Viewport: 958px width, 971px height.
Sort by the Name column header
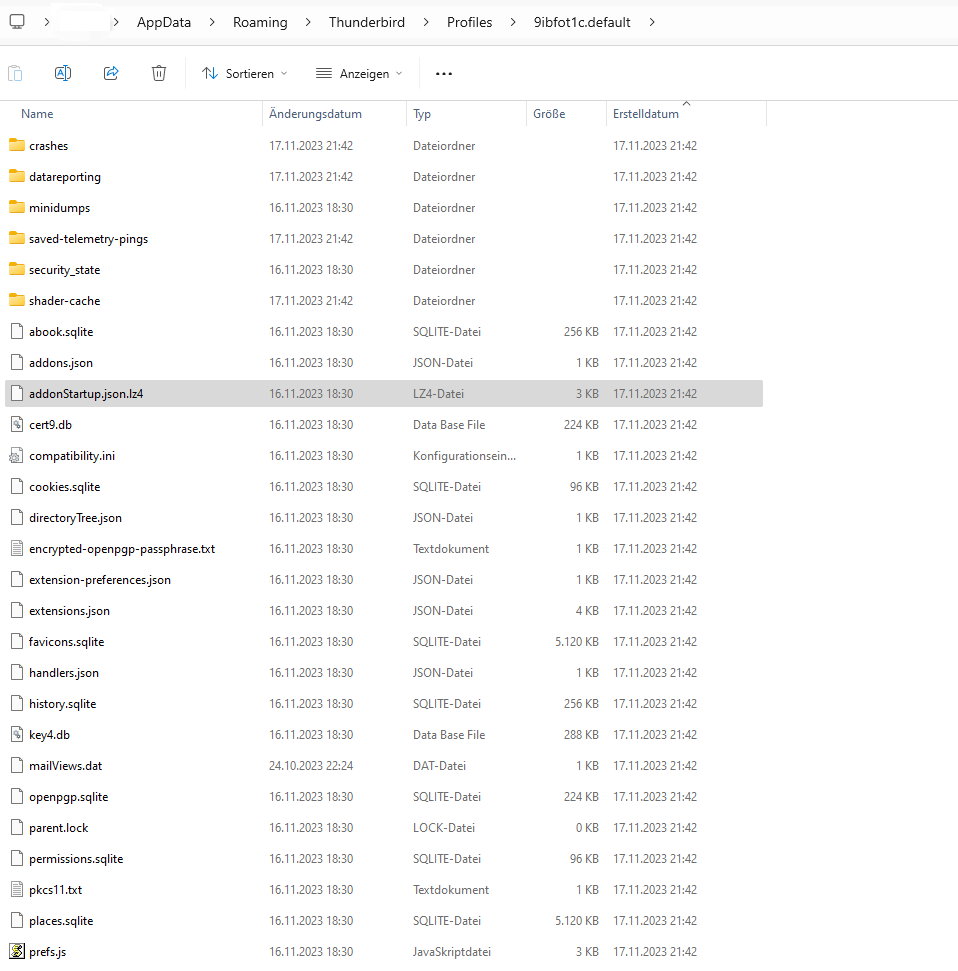tap(37, 114)
